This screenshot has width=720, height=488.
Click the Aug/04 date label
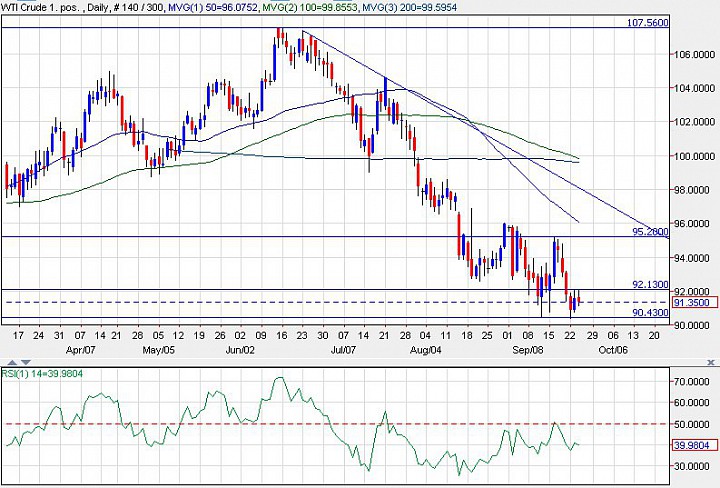[x=426, y=350]
